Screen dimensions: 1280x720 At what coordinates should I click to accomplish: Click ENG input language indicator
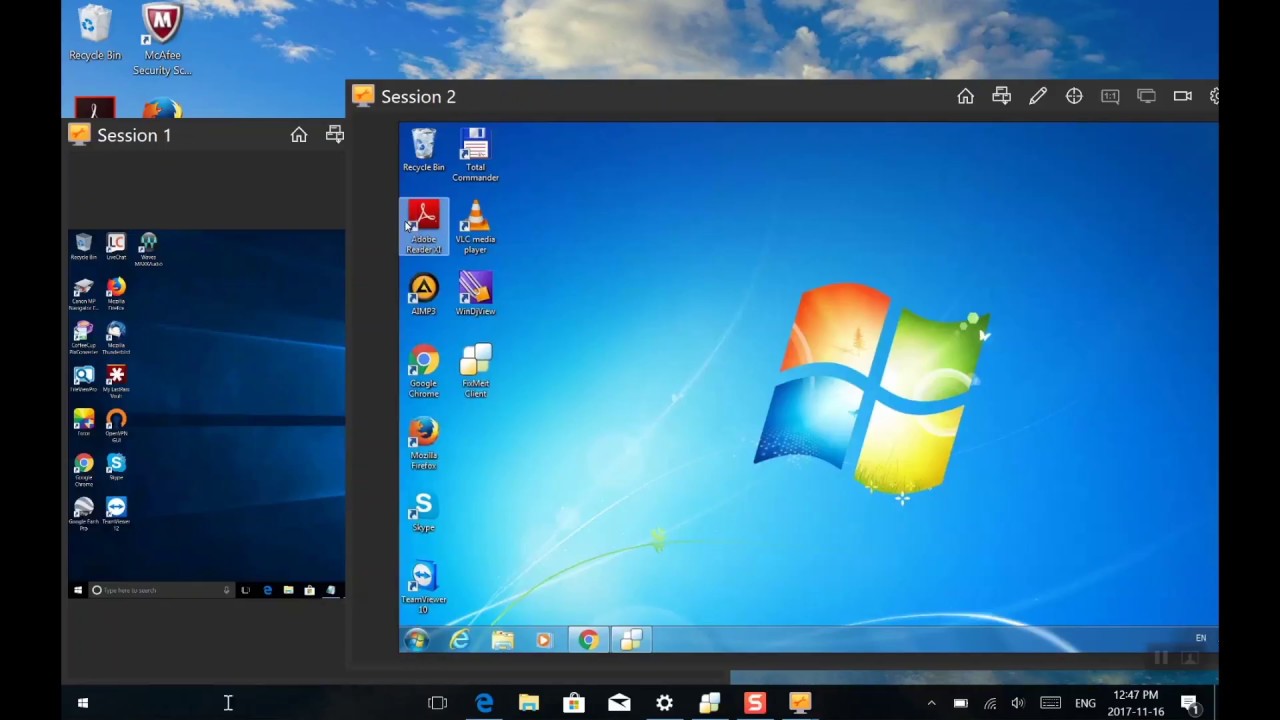(x=1085, y=704)
